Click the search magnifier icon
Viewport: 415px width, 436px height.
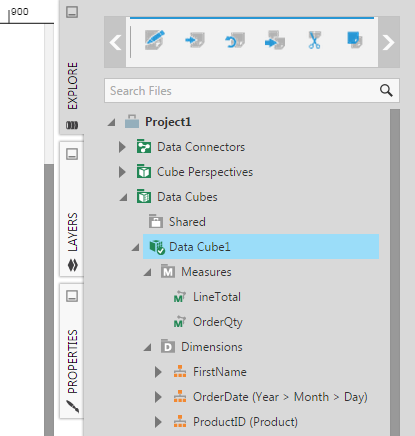(386, 90)
